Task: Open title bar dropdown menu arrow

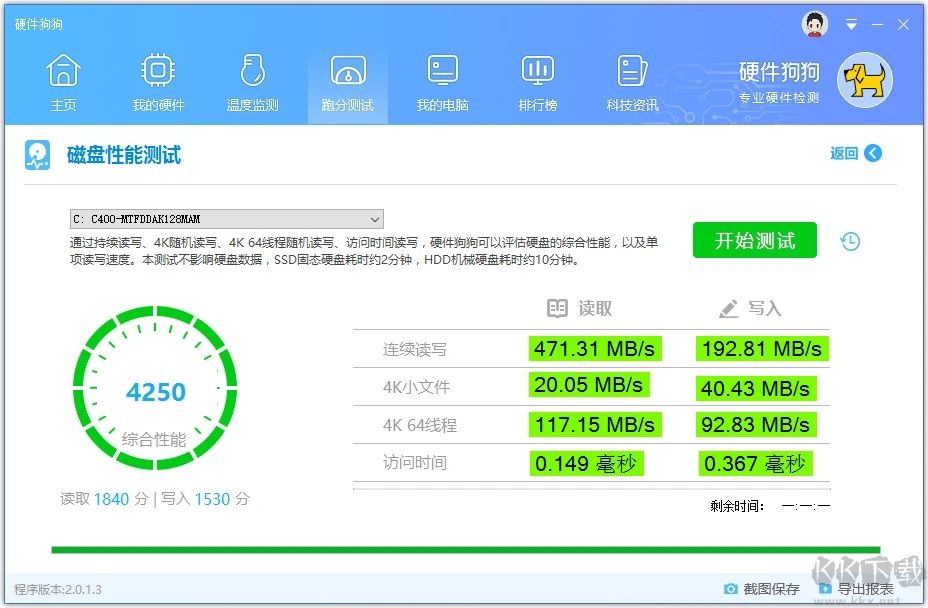Action: [851, 25]
